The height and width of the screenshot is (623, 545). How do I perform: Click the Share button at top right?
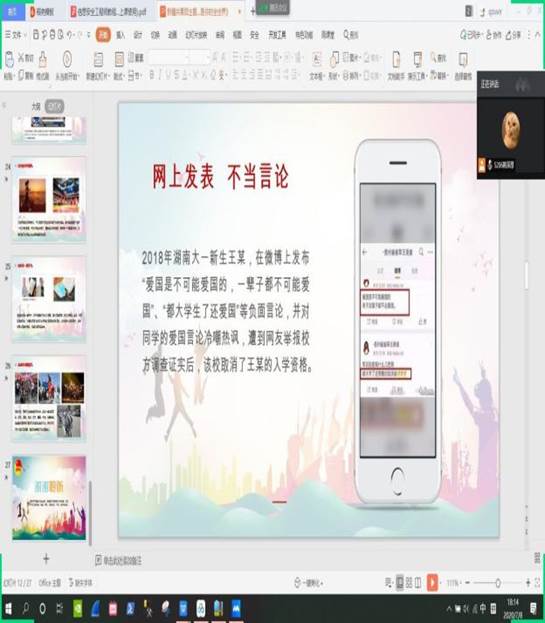pyautogui.click(x=513, y=35)
